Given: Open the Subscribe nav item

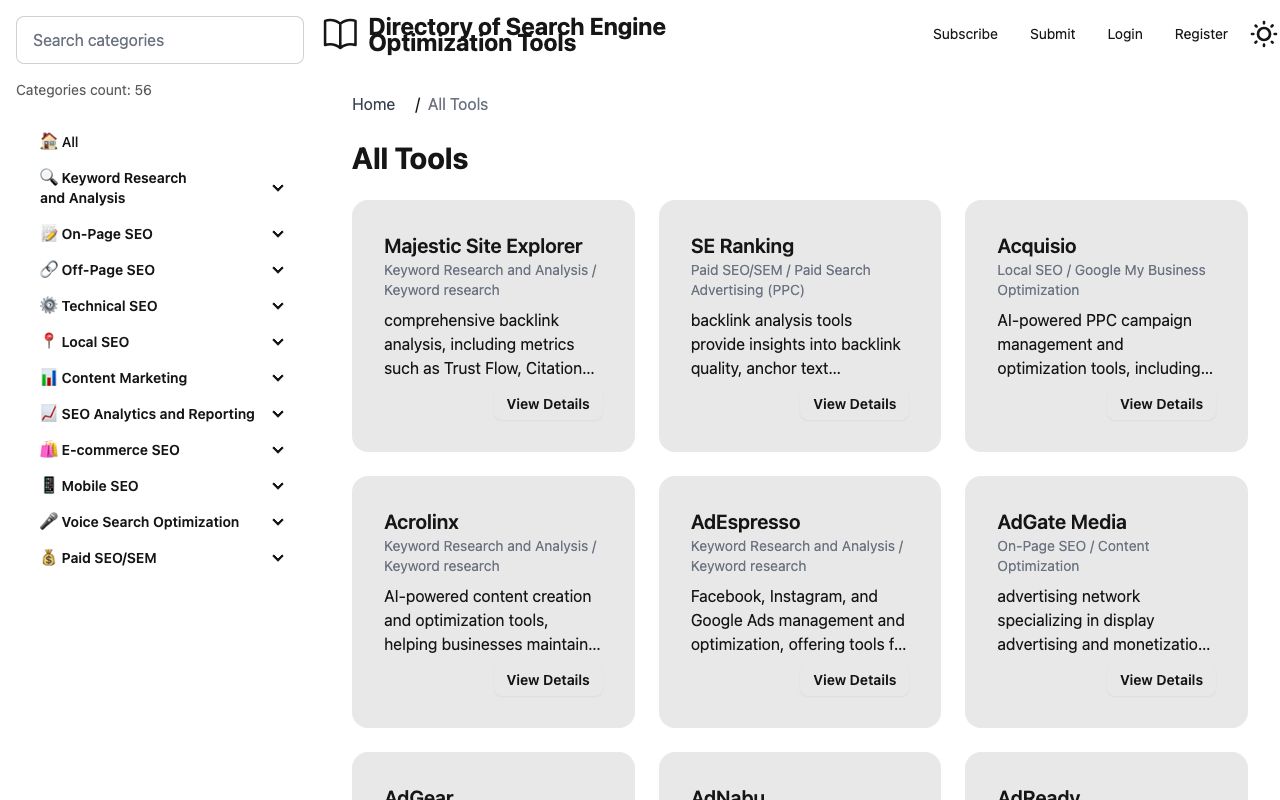Looking at the screenshot, I should click(965, 34).
